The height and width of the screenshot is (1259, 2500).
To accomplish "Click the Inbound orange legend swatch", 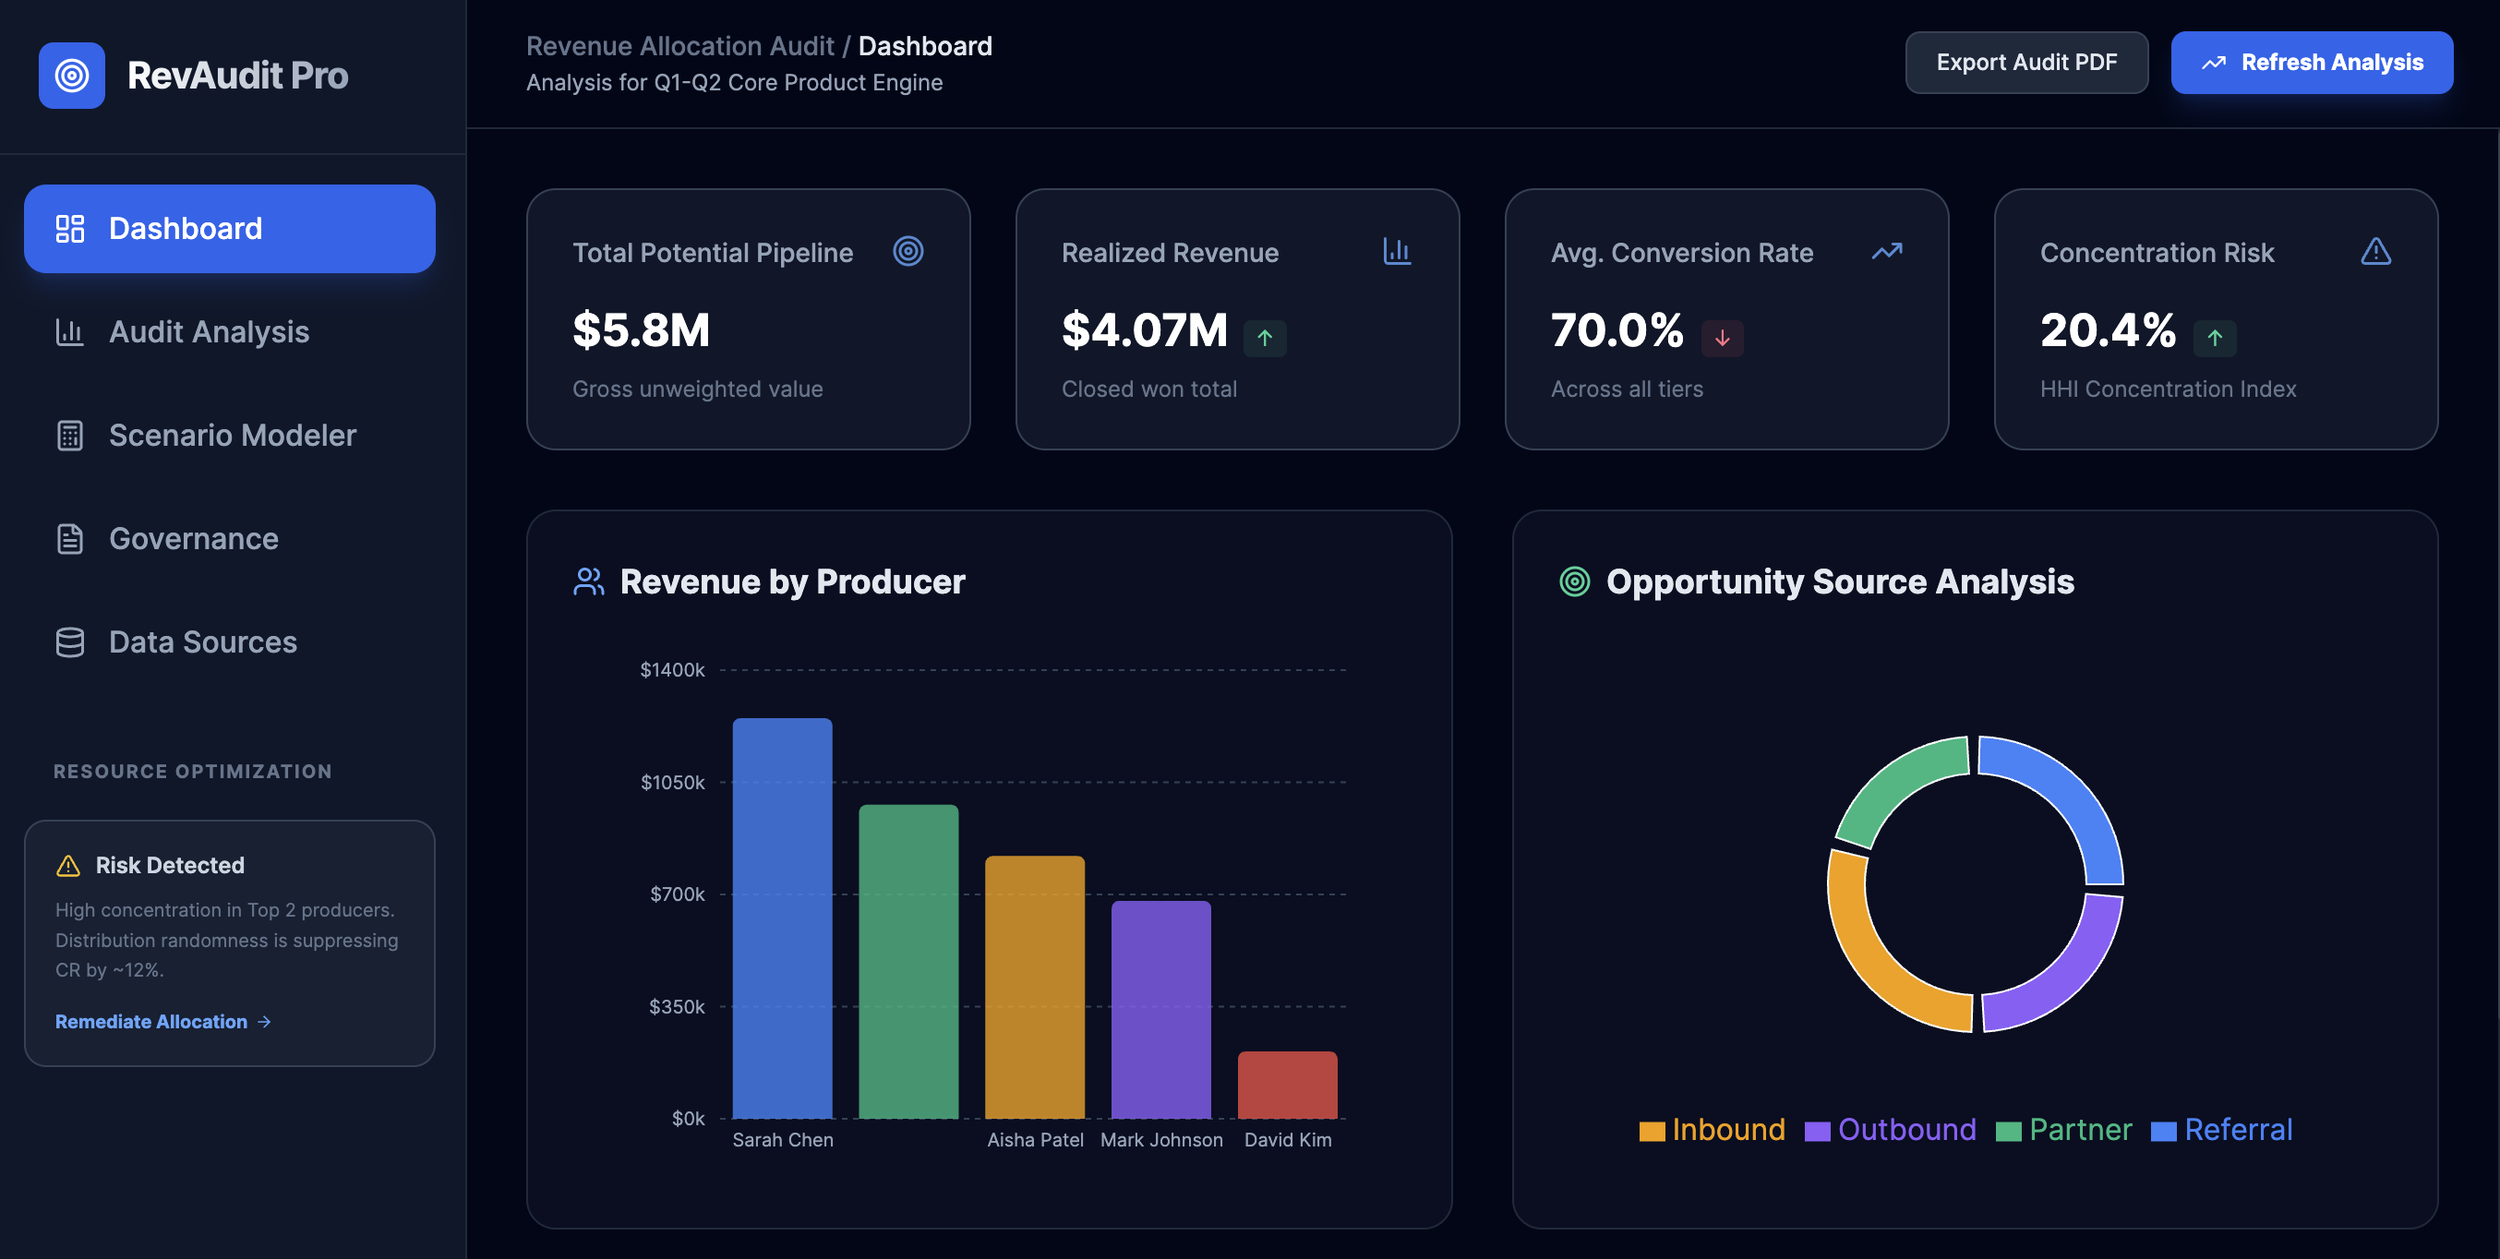I will pyautogui.click(x=1652, y=1131).
